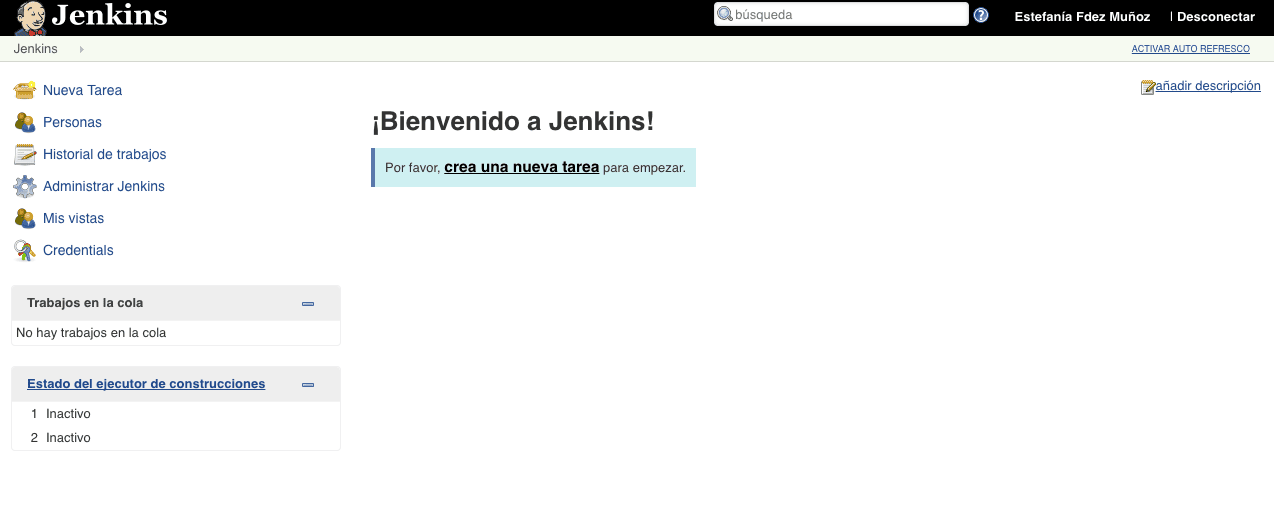
Task: Open the search help question mark icon
Action: pyautogui.click(x=981, y=15)
